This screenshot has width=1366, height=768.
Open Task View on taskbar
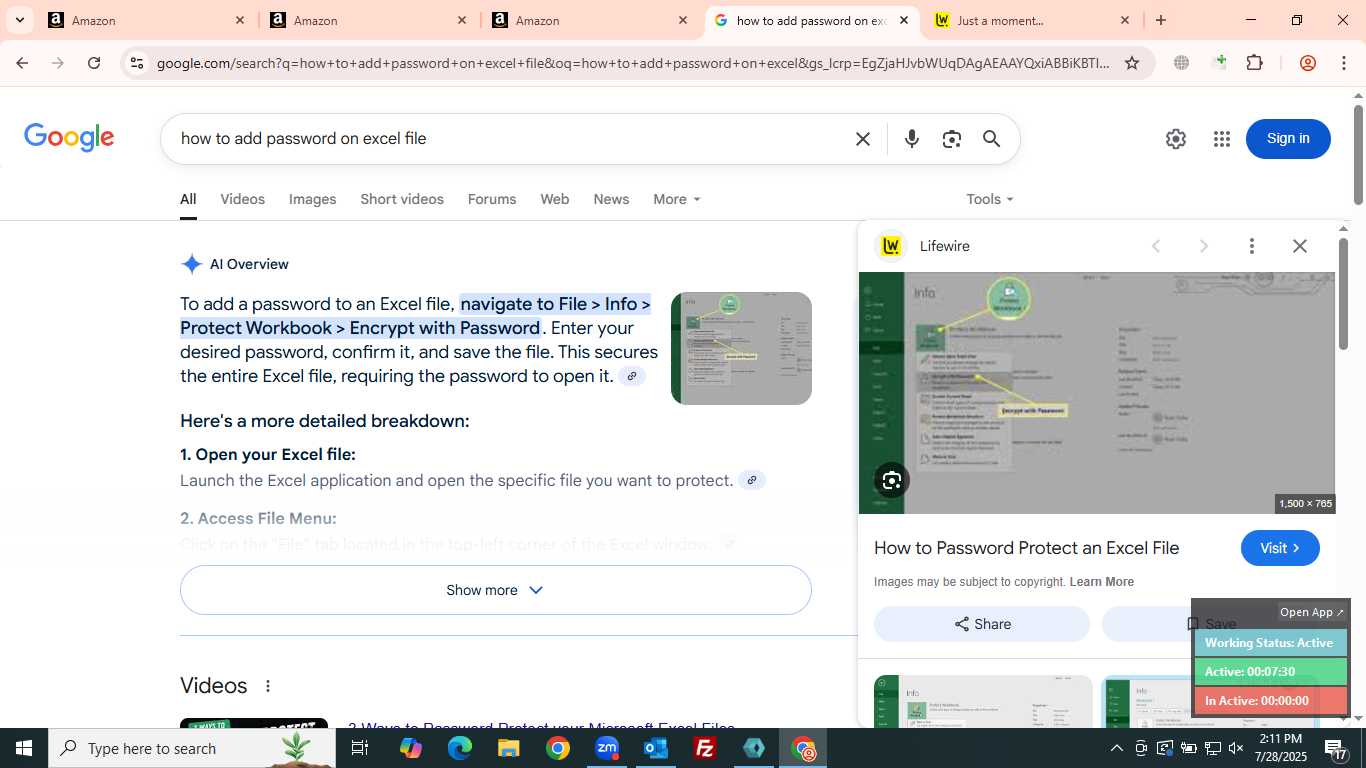360,748
